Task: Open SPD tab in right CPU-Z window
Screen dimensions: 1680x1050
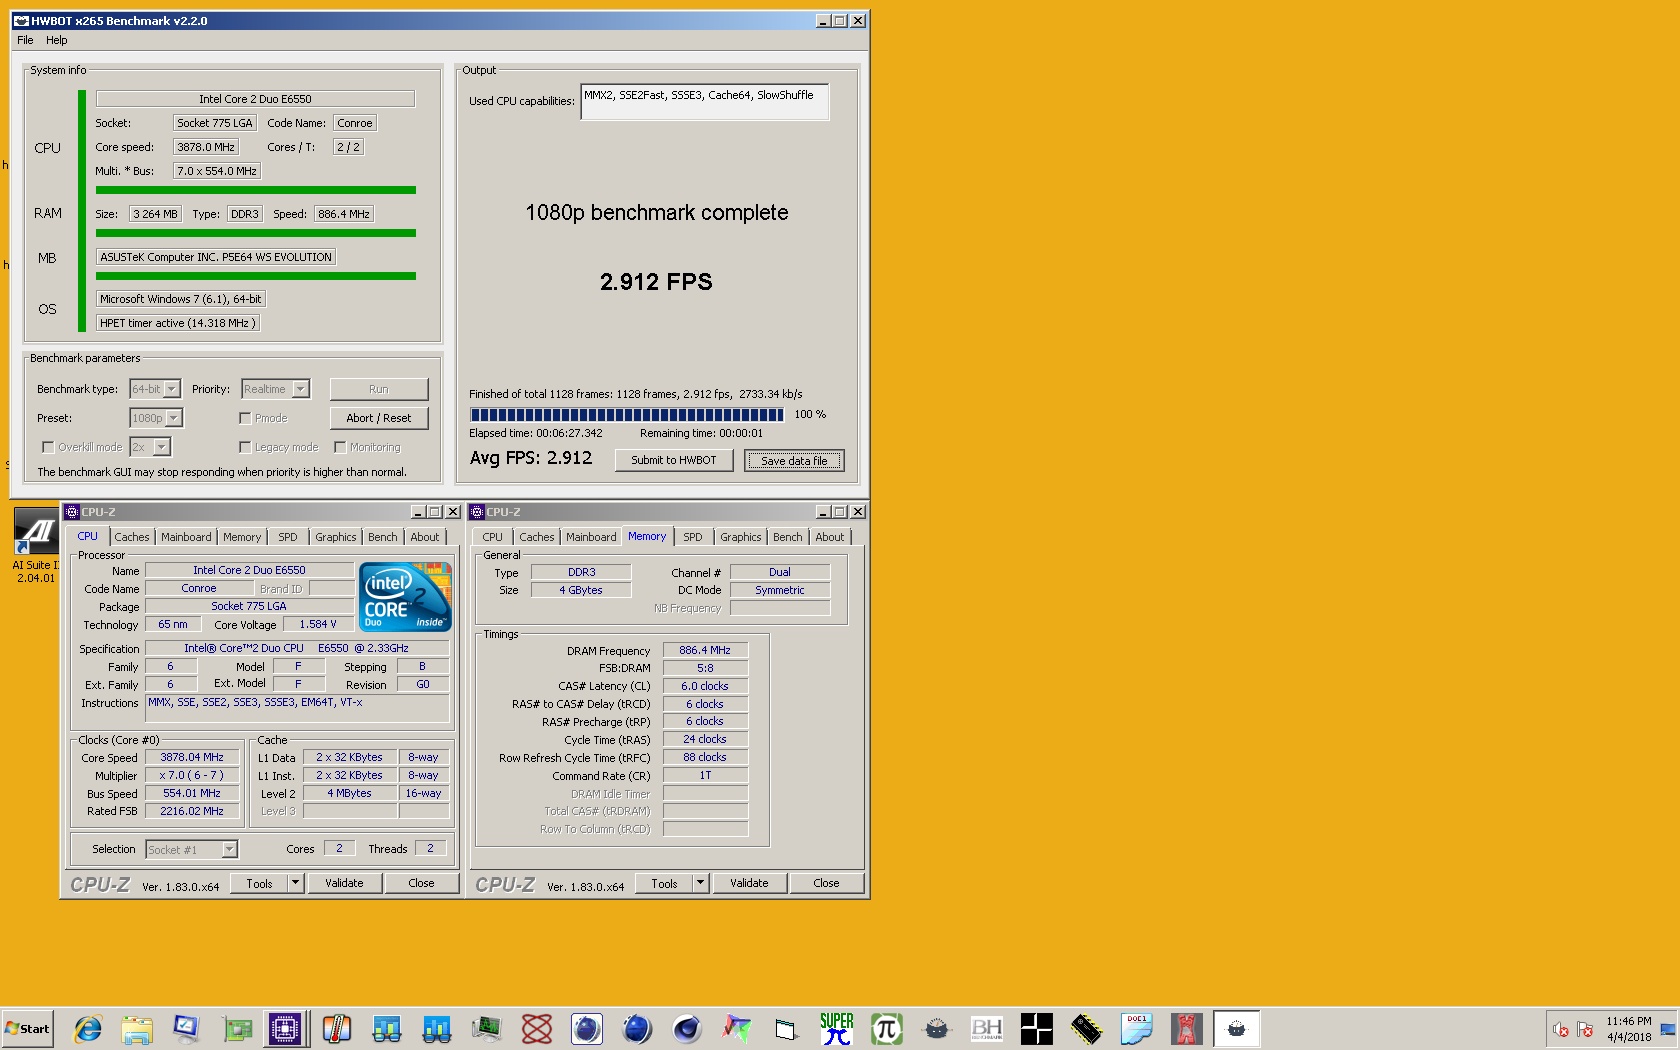Action: [x=692, y=537]
